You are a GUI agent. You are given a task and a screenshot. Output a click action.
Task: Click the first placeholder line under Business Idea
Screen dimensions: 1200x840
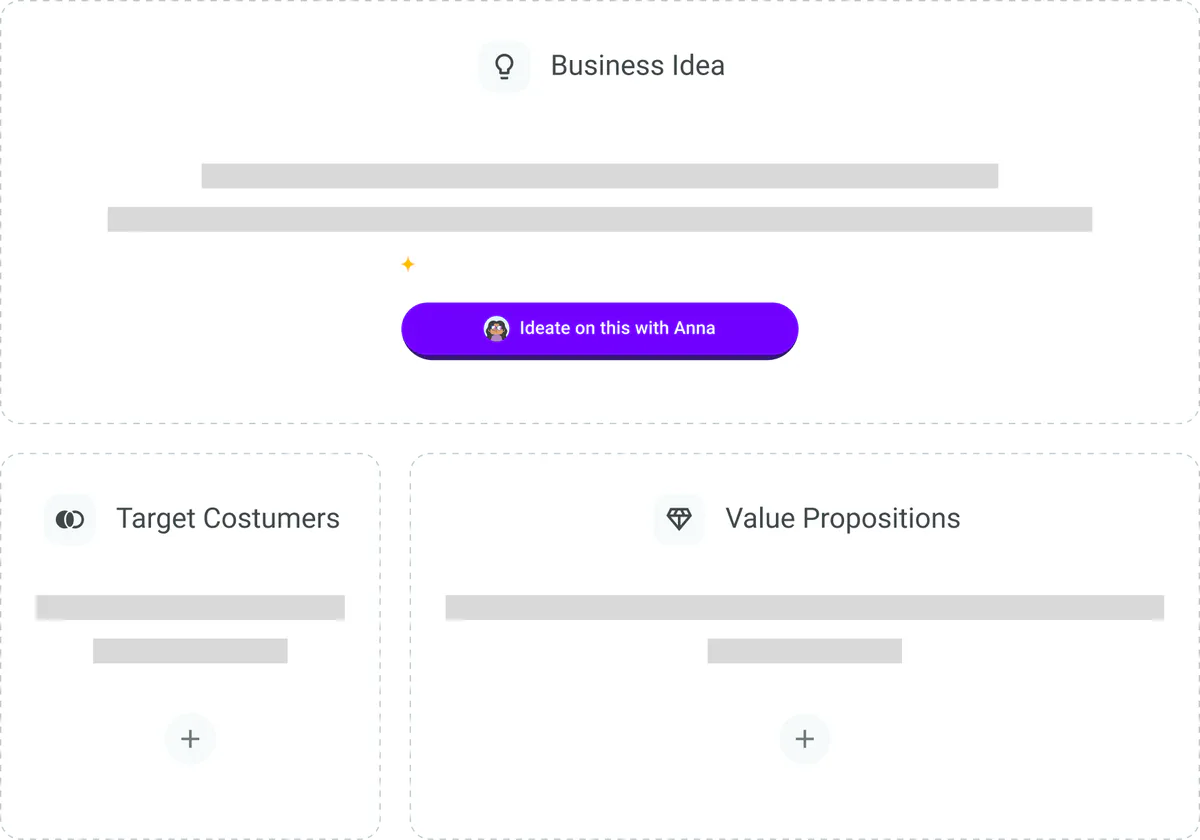coord(600,176)
